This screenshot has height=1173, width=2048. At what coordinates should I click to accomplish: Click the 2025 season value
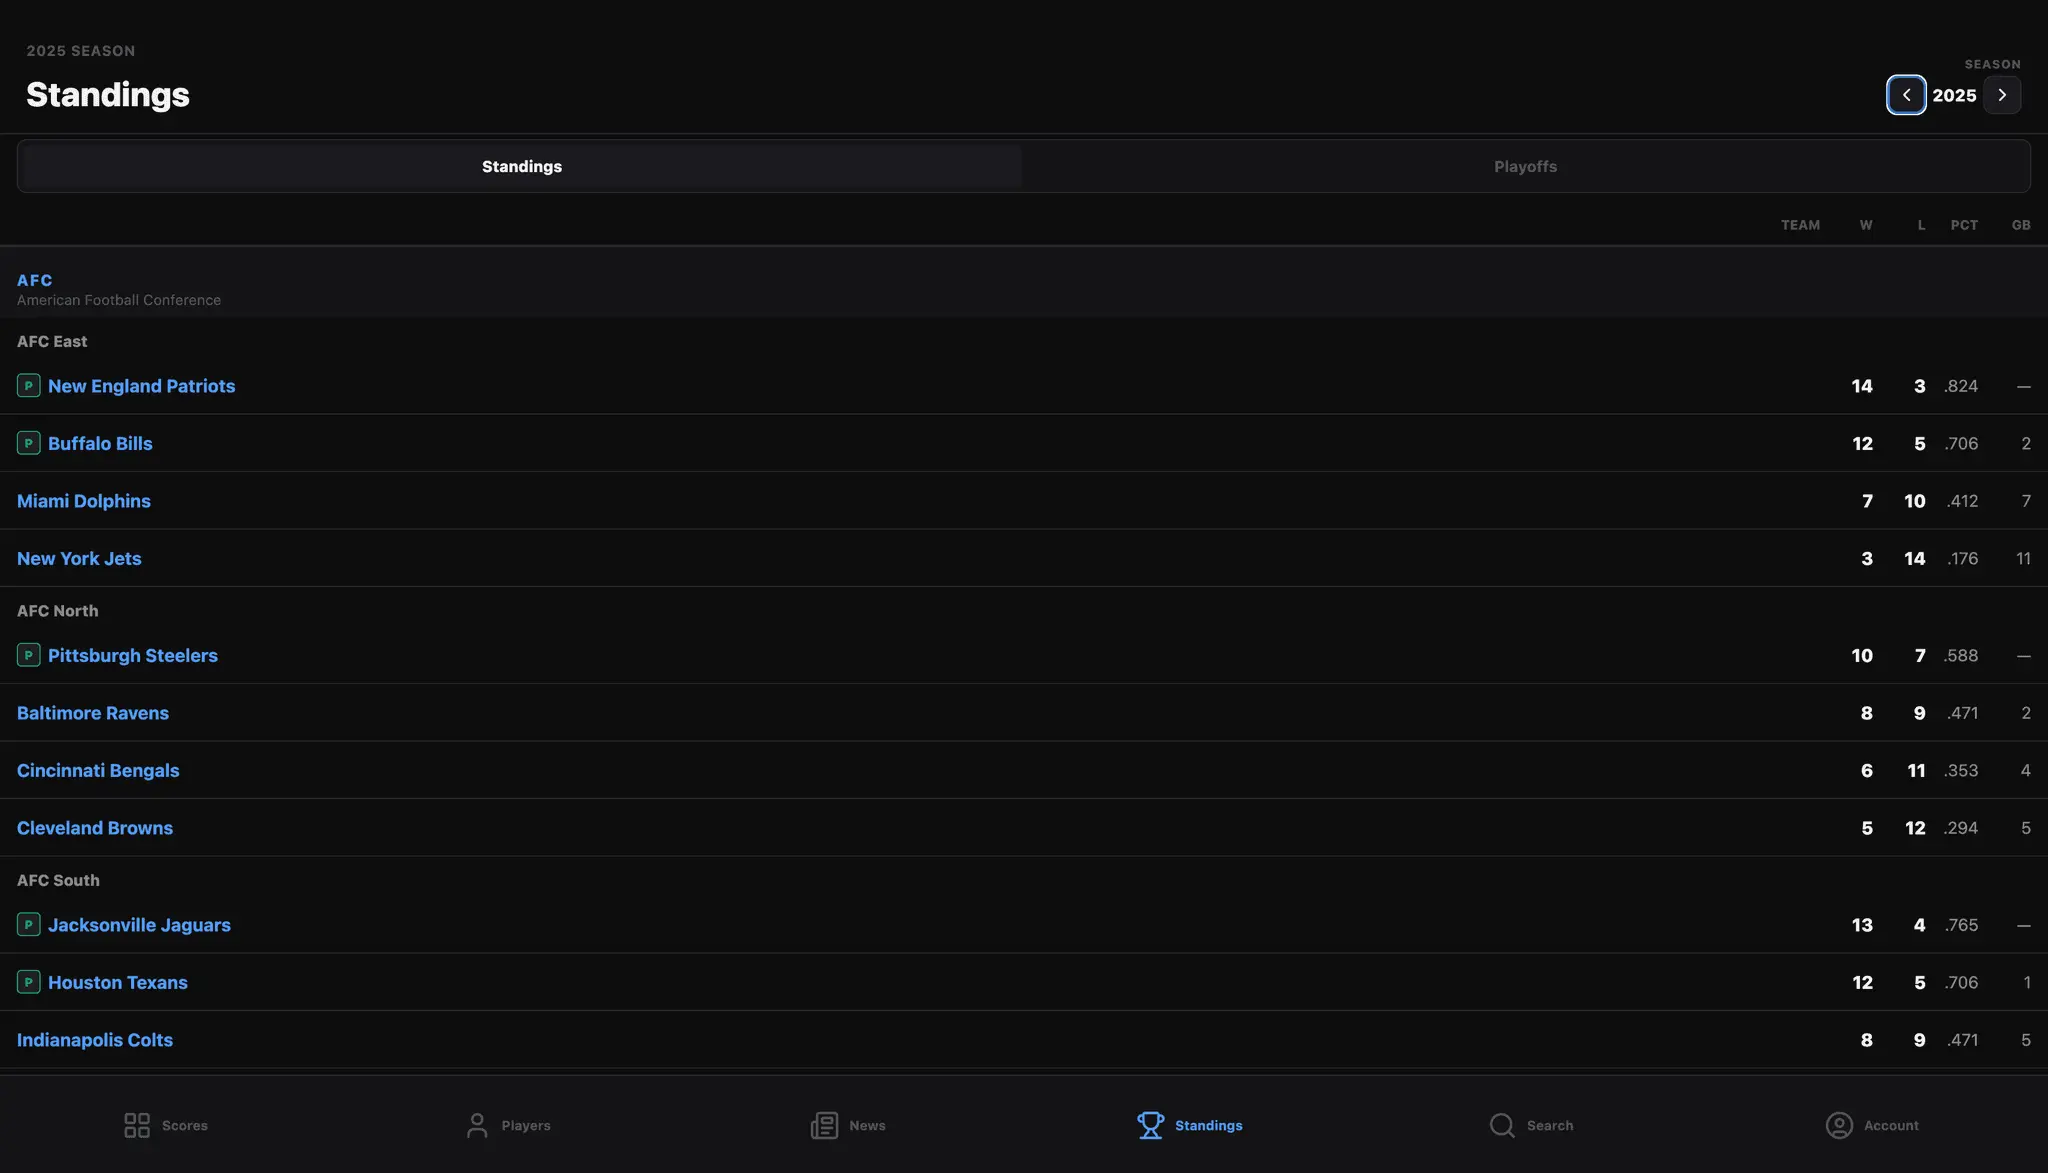tap(1954, 95)
